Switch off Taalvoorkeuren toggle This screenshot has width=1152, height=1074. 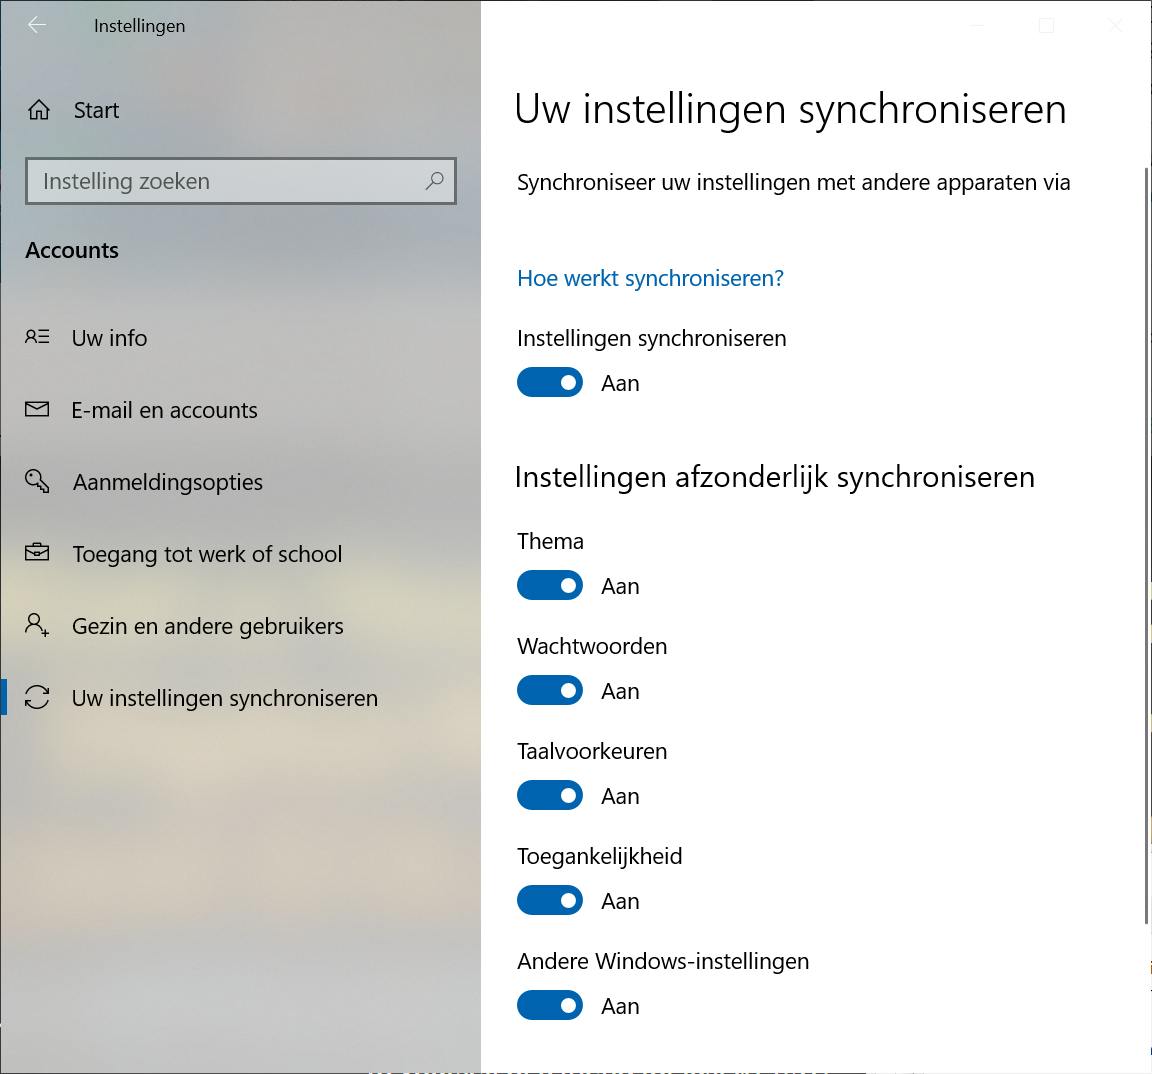pyautogui.click(x=550, y=795)
